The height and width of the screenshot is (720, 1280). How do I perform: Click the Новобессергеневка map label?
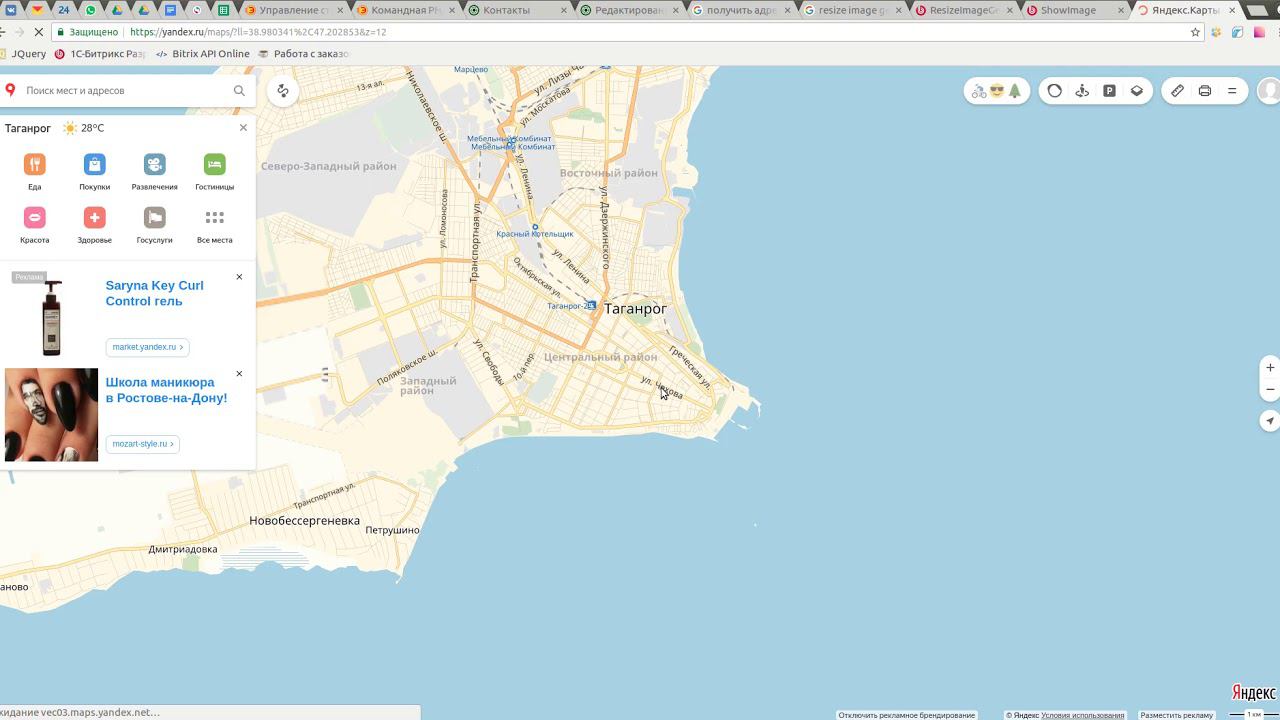coord(304,521)
